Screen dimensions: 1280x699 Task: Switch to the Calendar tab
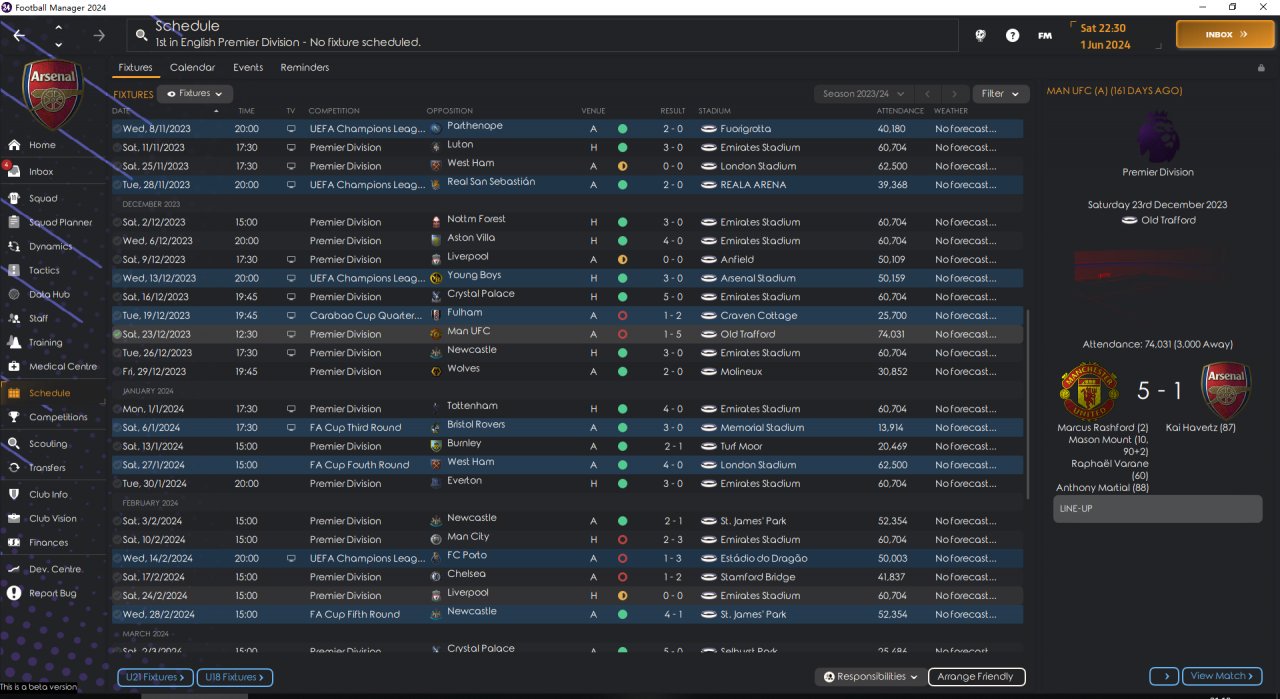tap(192, 68)
